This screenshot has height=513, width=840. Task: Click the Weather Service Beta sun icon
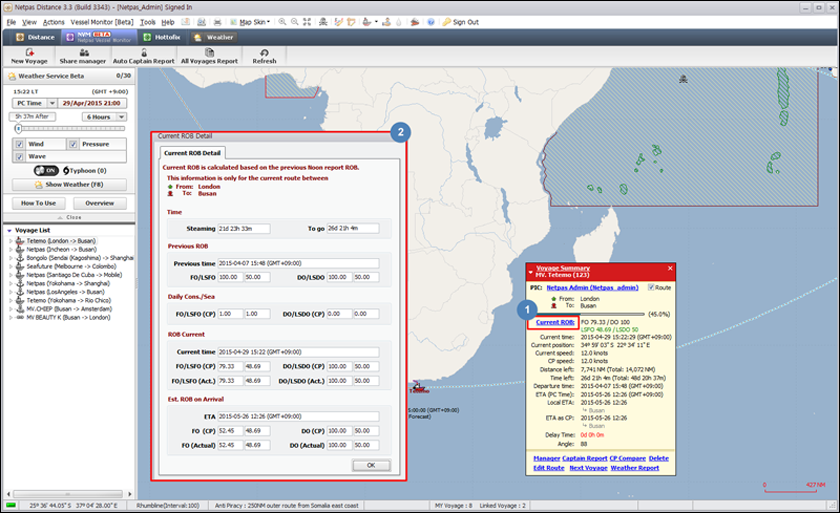pyautogui.click(x=12, y=76)
